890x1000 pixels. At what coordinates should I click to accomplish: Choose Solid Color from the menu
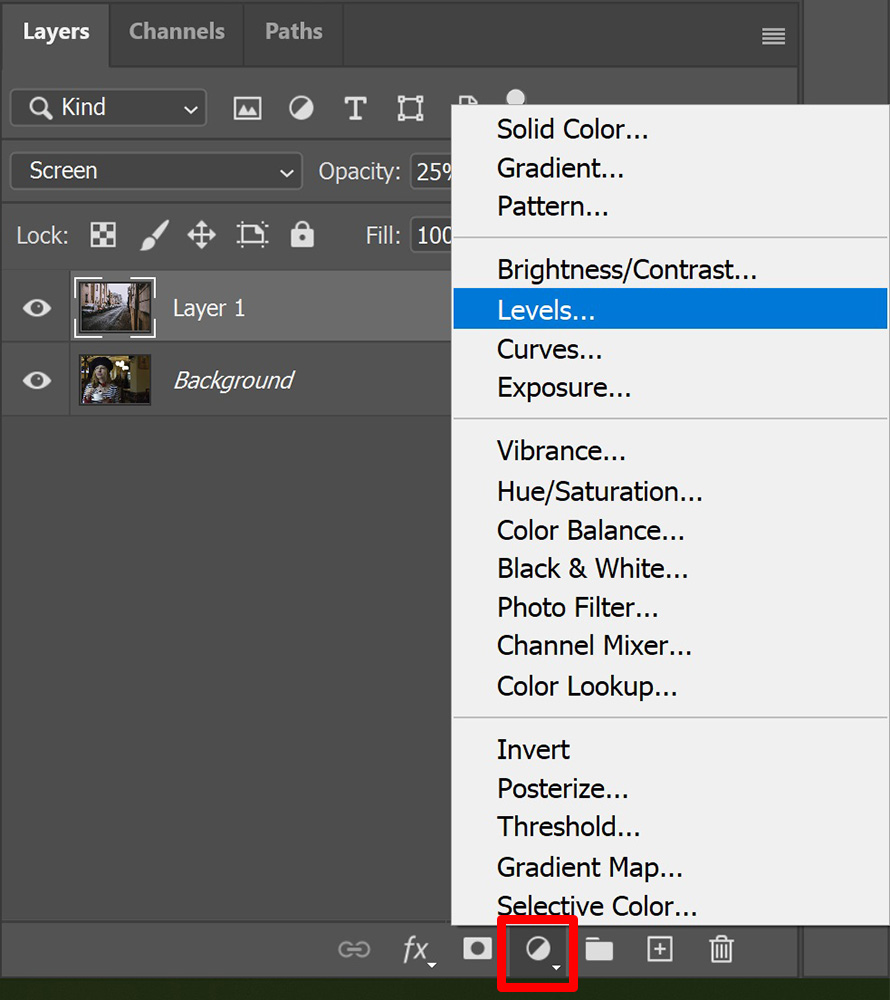tap(670, 129)
